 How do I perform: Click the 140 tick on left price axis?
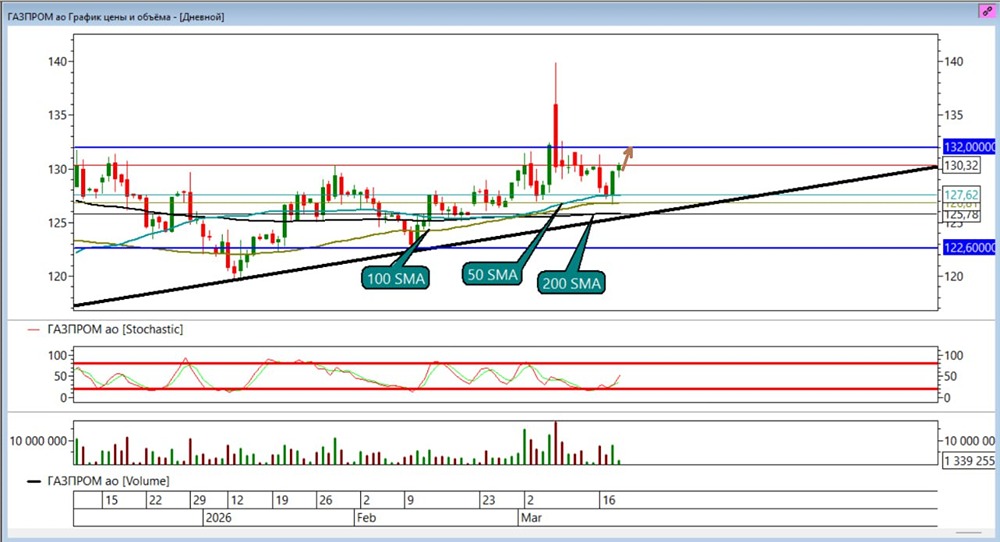point(56,62)
